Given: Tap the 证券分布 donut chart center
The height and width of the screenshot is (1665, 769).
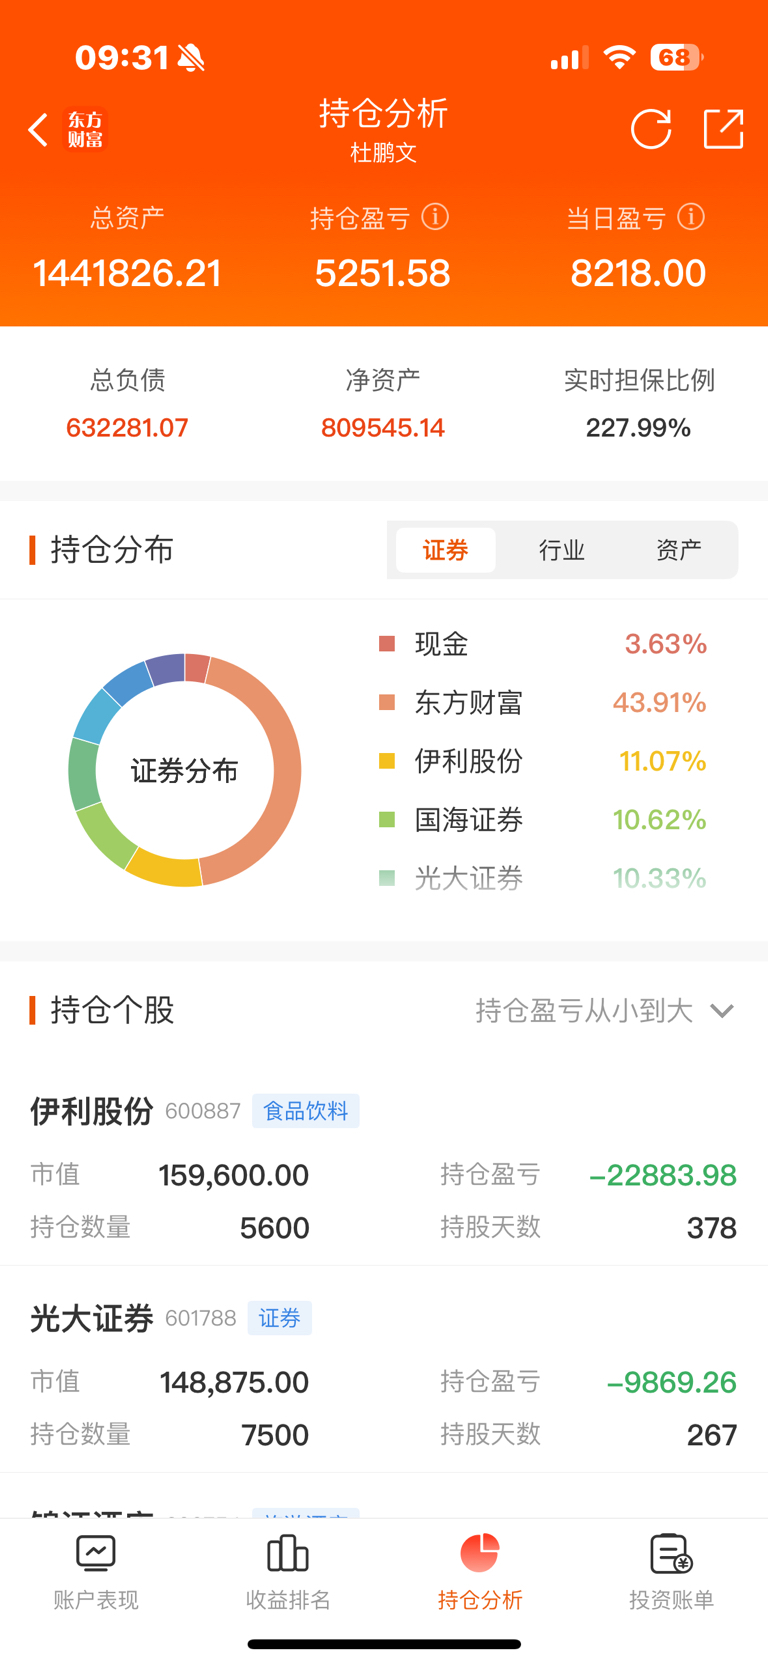Looking at the screenshot, I should [185, 771].
